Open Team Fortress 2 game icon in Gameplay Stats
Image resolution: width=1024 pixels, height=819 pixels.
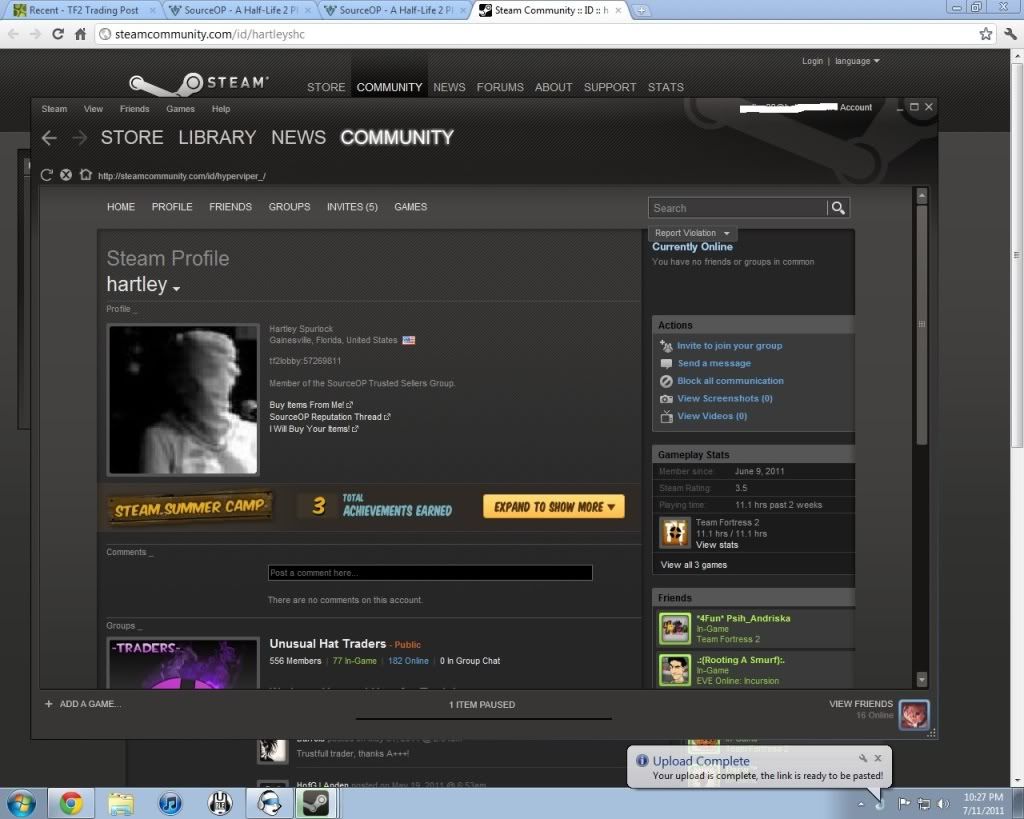click(675, 533)
